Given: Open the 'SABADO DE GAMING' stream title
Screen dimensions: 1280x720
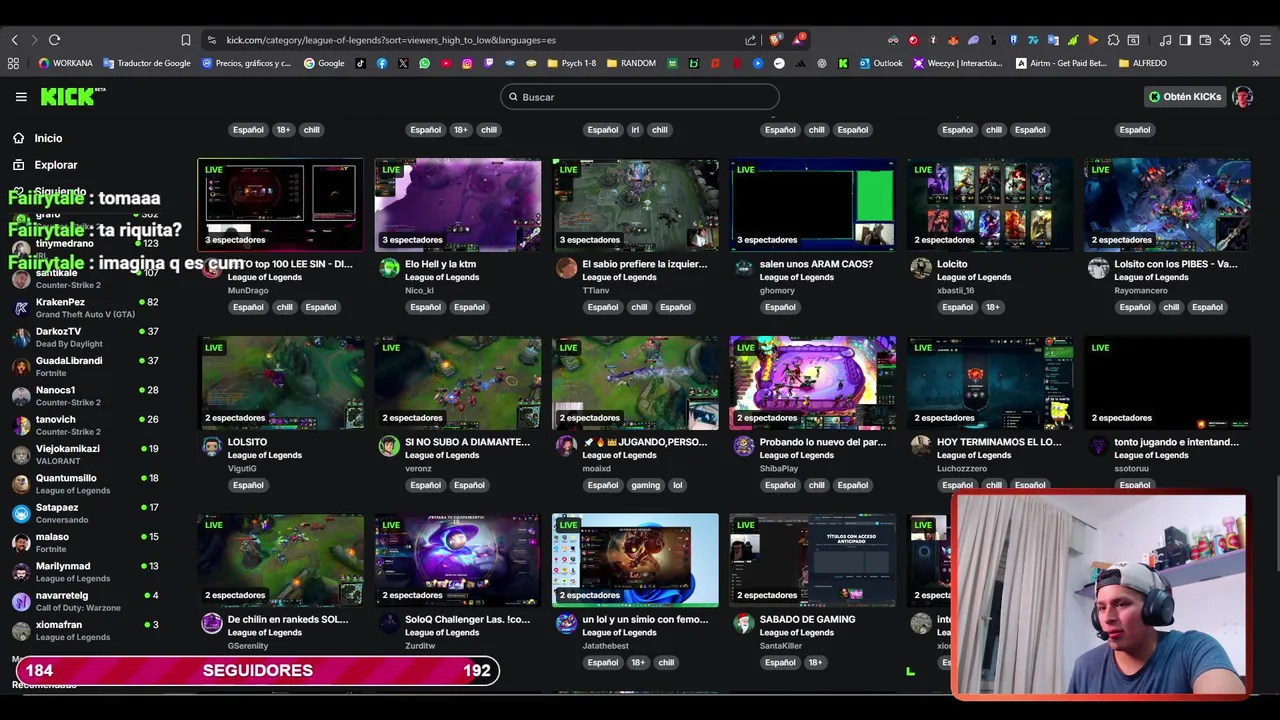Looking at the screenshot, I should point(807,619).
